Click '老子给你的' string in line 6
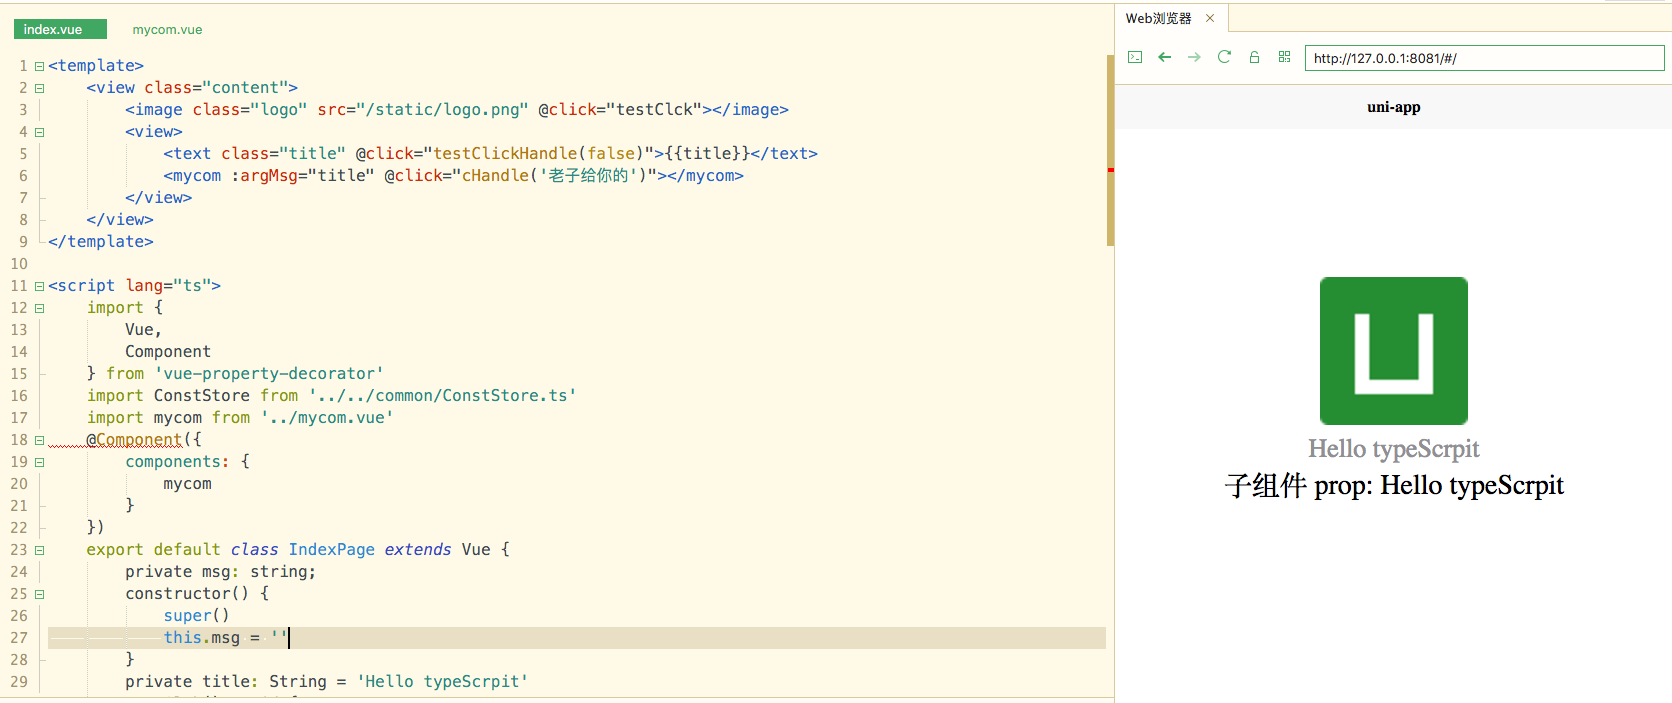The height and width of the screenshot is (703, 1672). (x=588, y=175)
